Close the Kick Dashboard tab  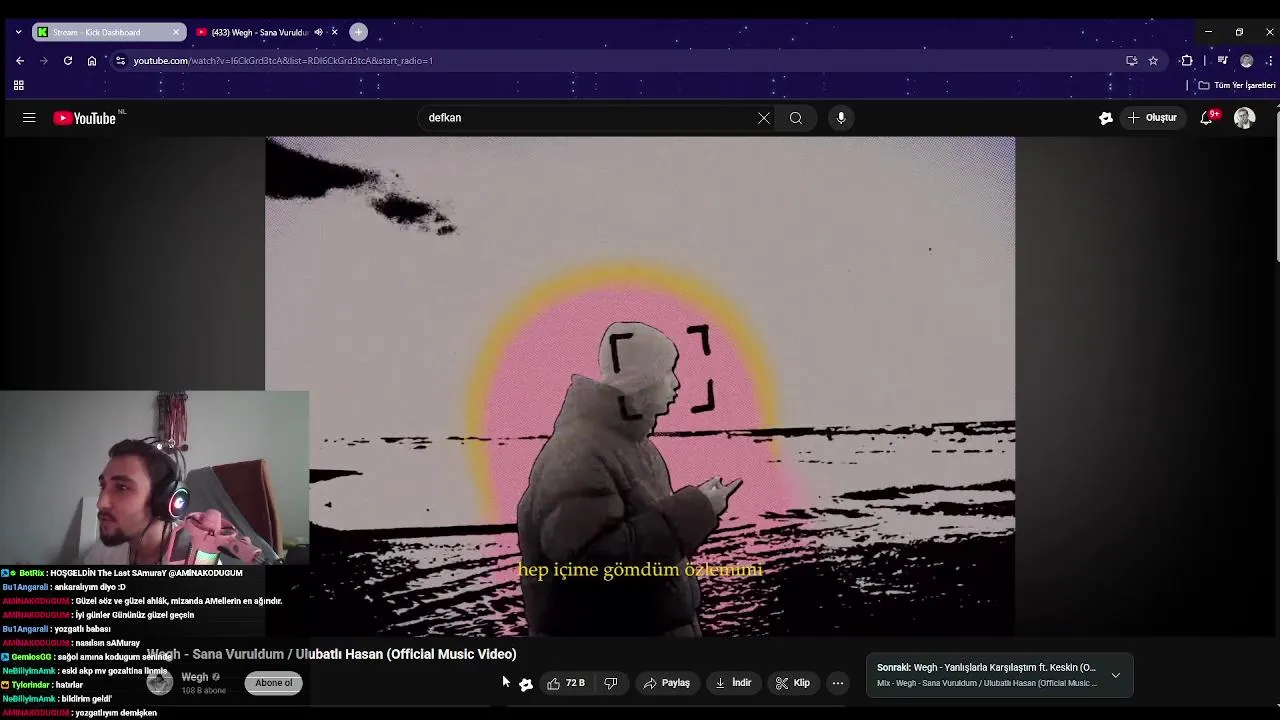(x=176, y=32)
